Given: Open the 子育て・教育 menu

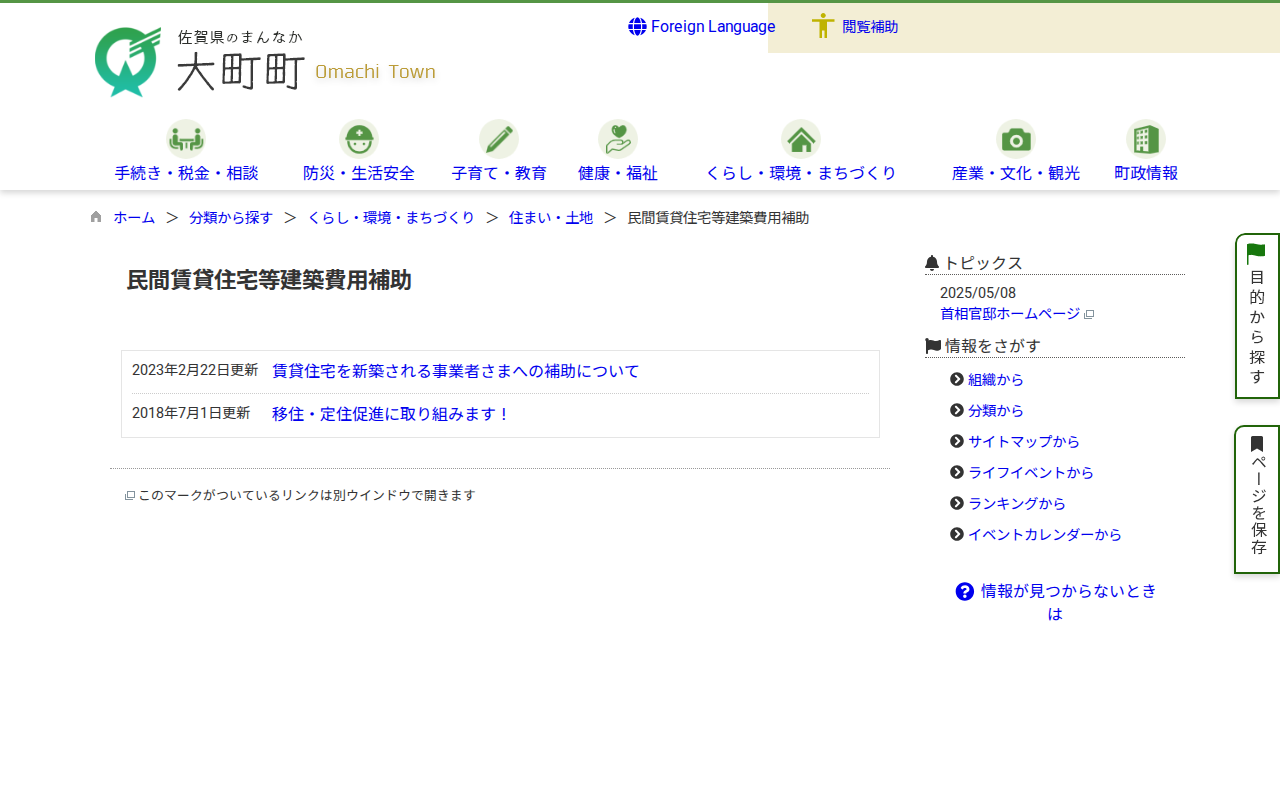Looking at the screenshot, I should click(499, 173).
